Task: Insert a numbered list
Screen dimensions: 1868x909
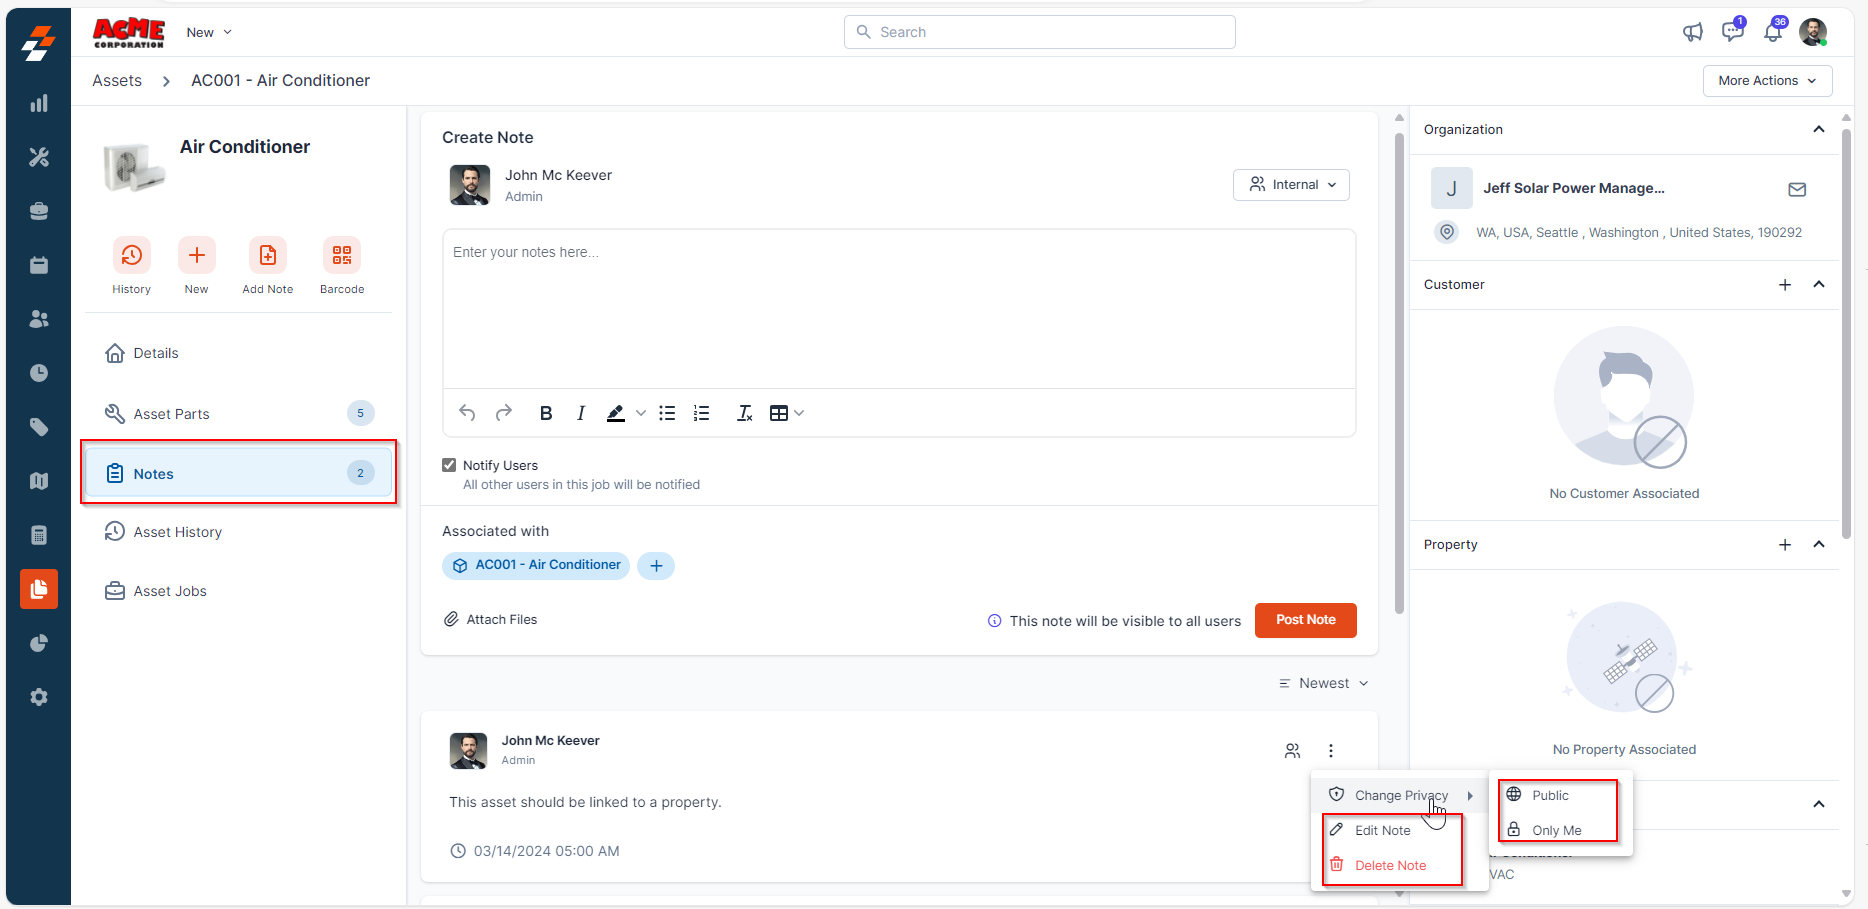Action: 702,413
